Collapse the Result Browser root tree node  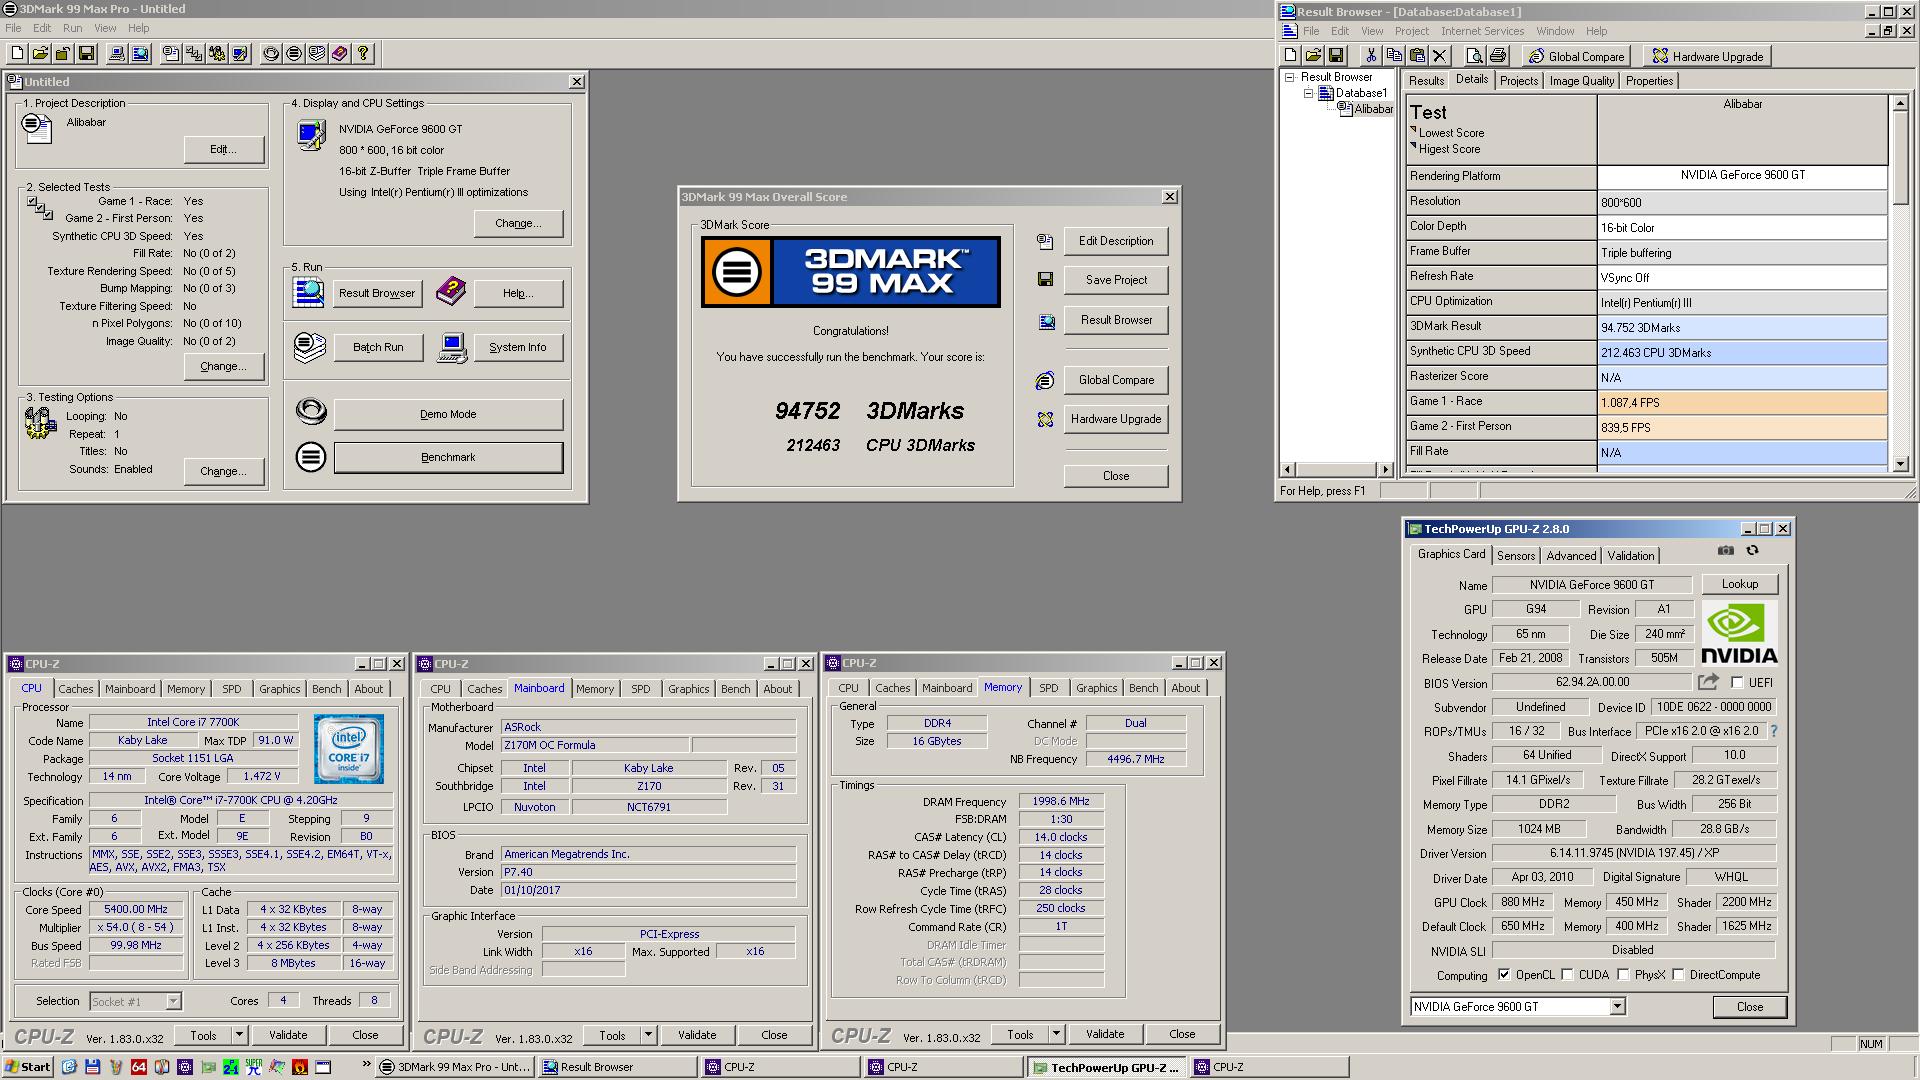[x=1290, y=77]
